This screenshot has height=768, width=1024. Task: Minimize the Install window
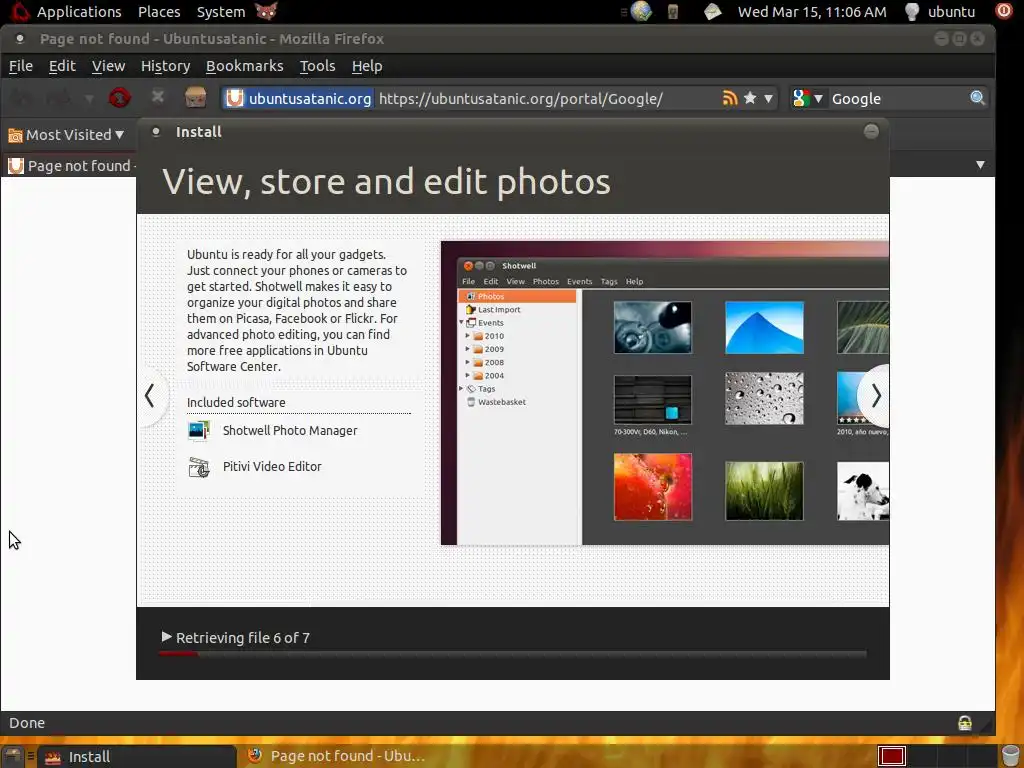pyautogui.click(x=871, y=131)
